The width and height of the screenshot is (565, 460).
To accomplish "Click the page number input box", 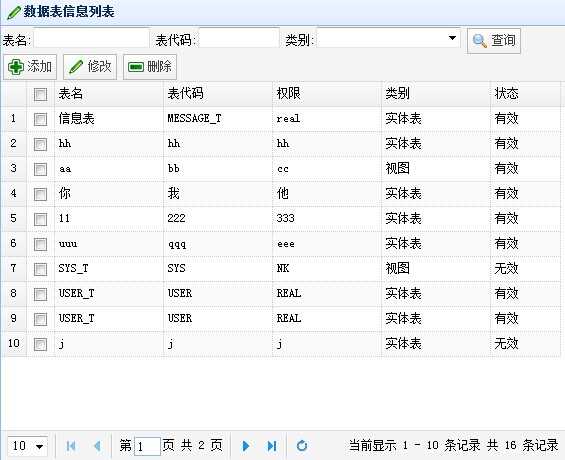I will pos(147,446).
